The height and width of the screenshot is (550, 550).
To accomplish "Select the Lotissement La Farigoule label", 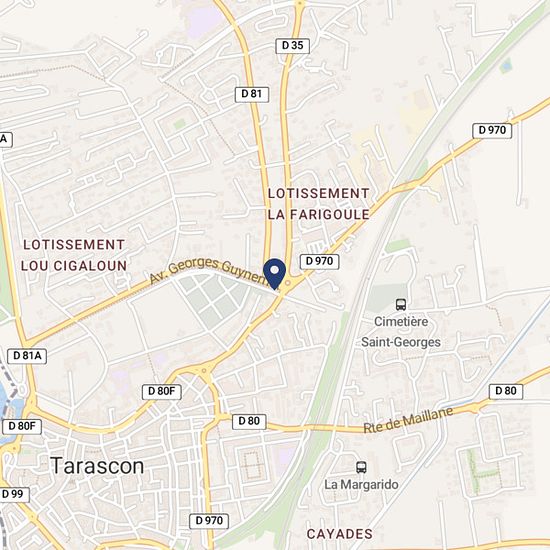I will point(318,204).
